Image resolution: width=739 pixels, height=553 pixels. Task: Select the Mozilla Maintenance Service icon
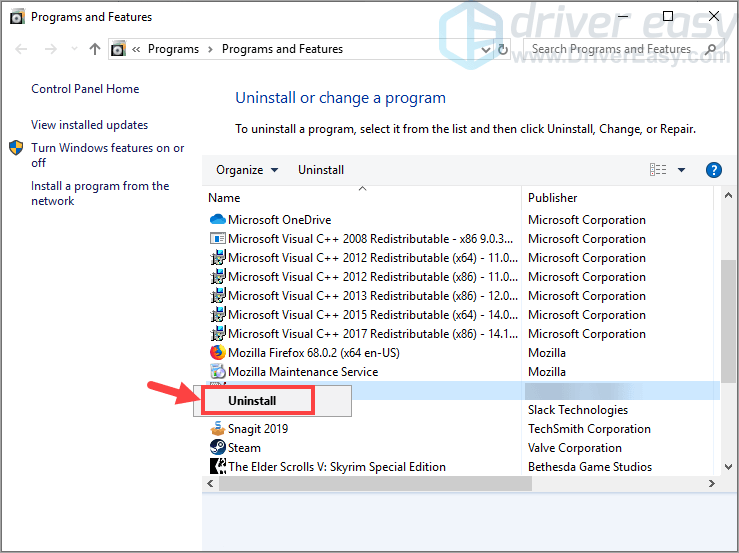218,371
